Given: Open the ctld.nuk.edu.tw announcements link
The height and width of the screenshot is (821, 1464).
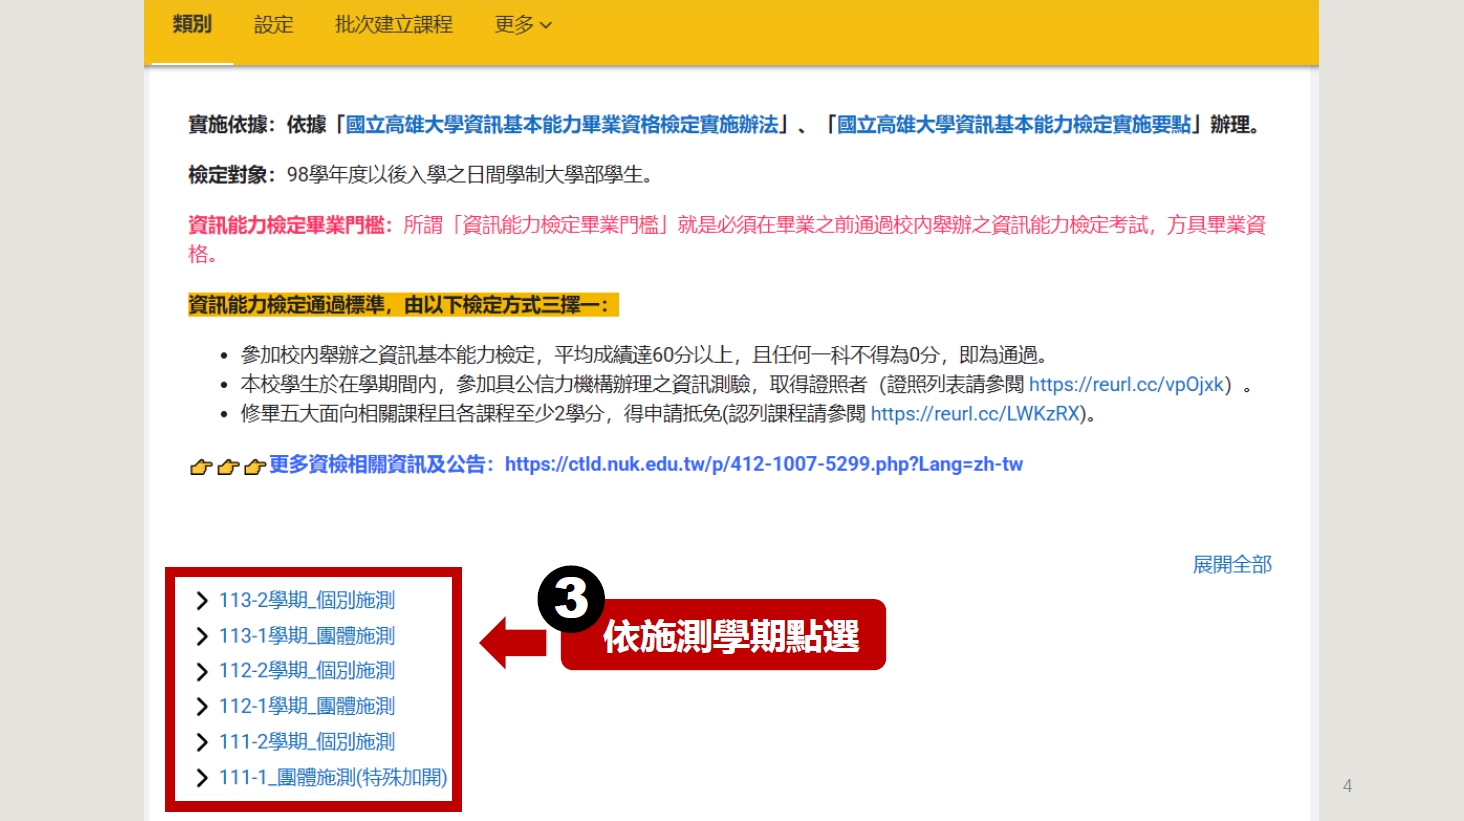Looking at the screenshot, I should pos(763,465).
